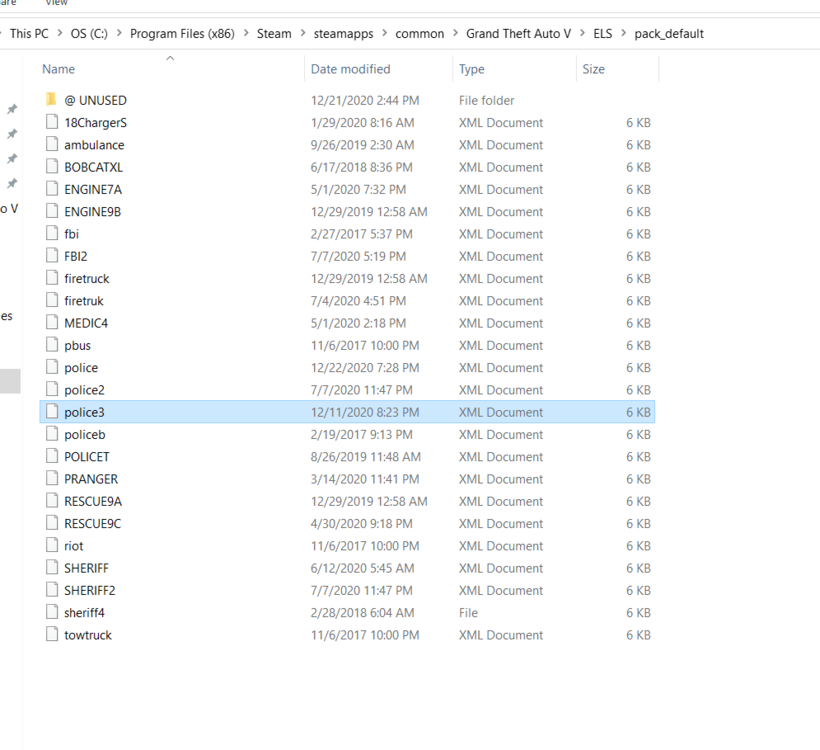Click the firetruk file icon

(51, 300)
